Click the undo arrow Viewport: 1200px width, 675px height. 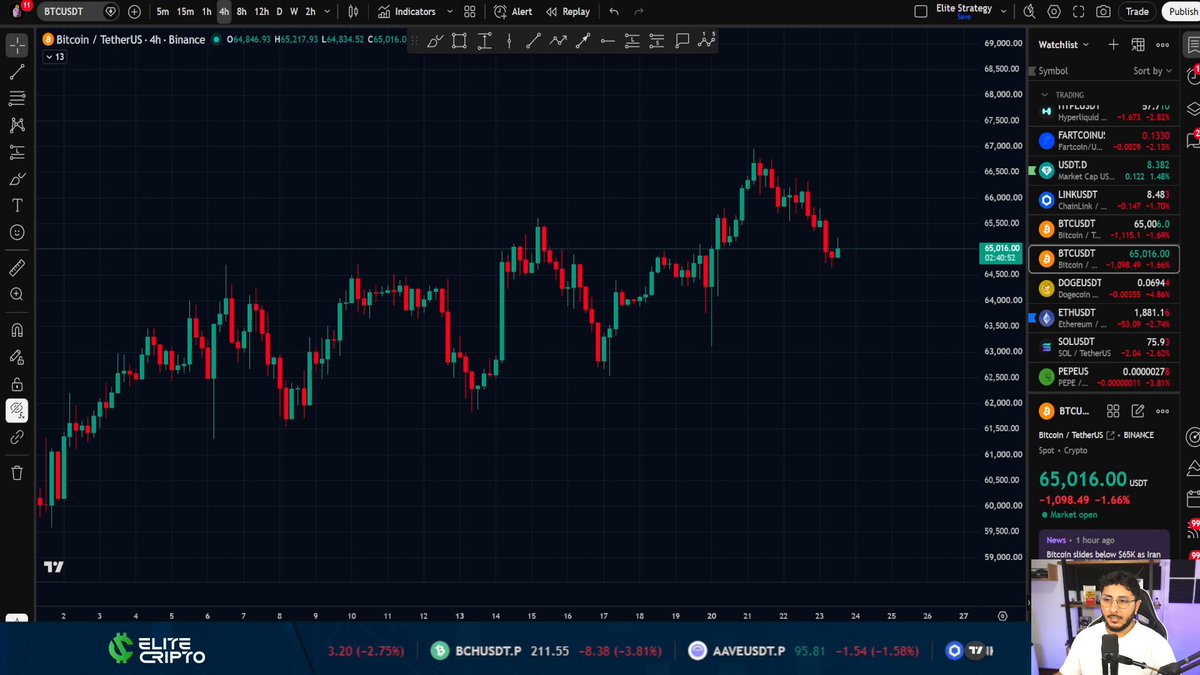[x=614, y=12]
